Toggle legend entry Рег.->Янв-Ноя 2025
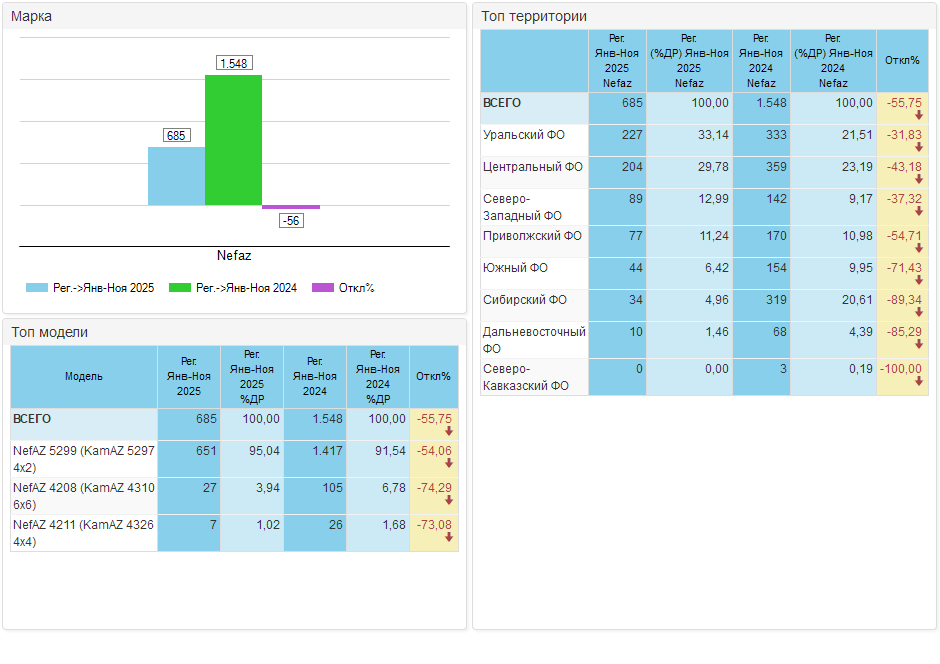The image size is (940, 664). click(x=90, y=288)
